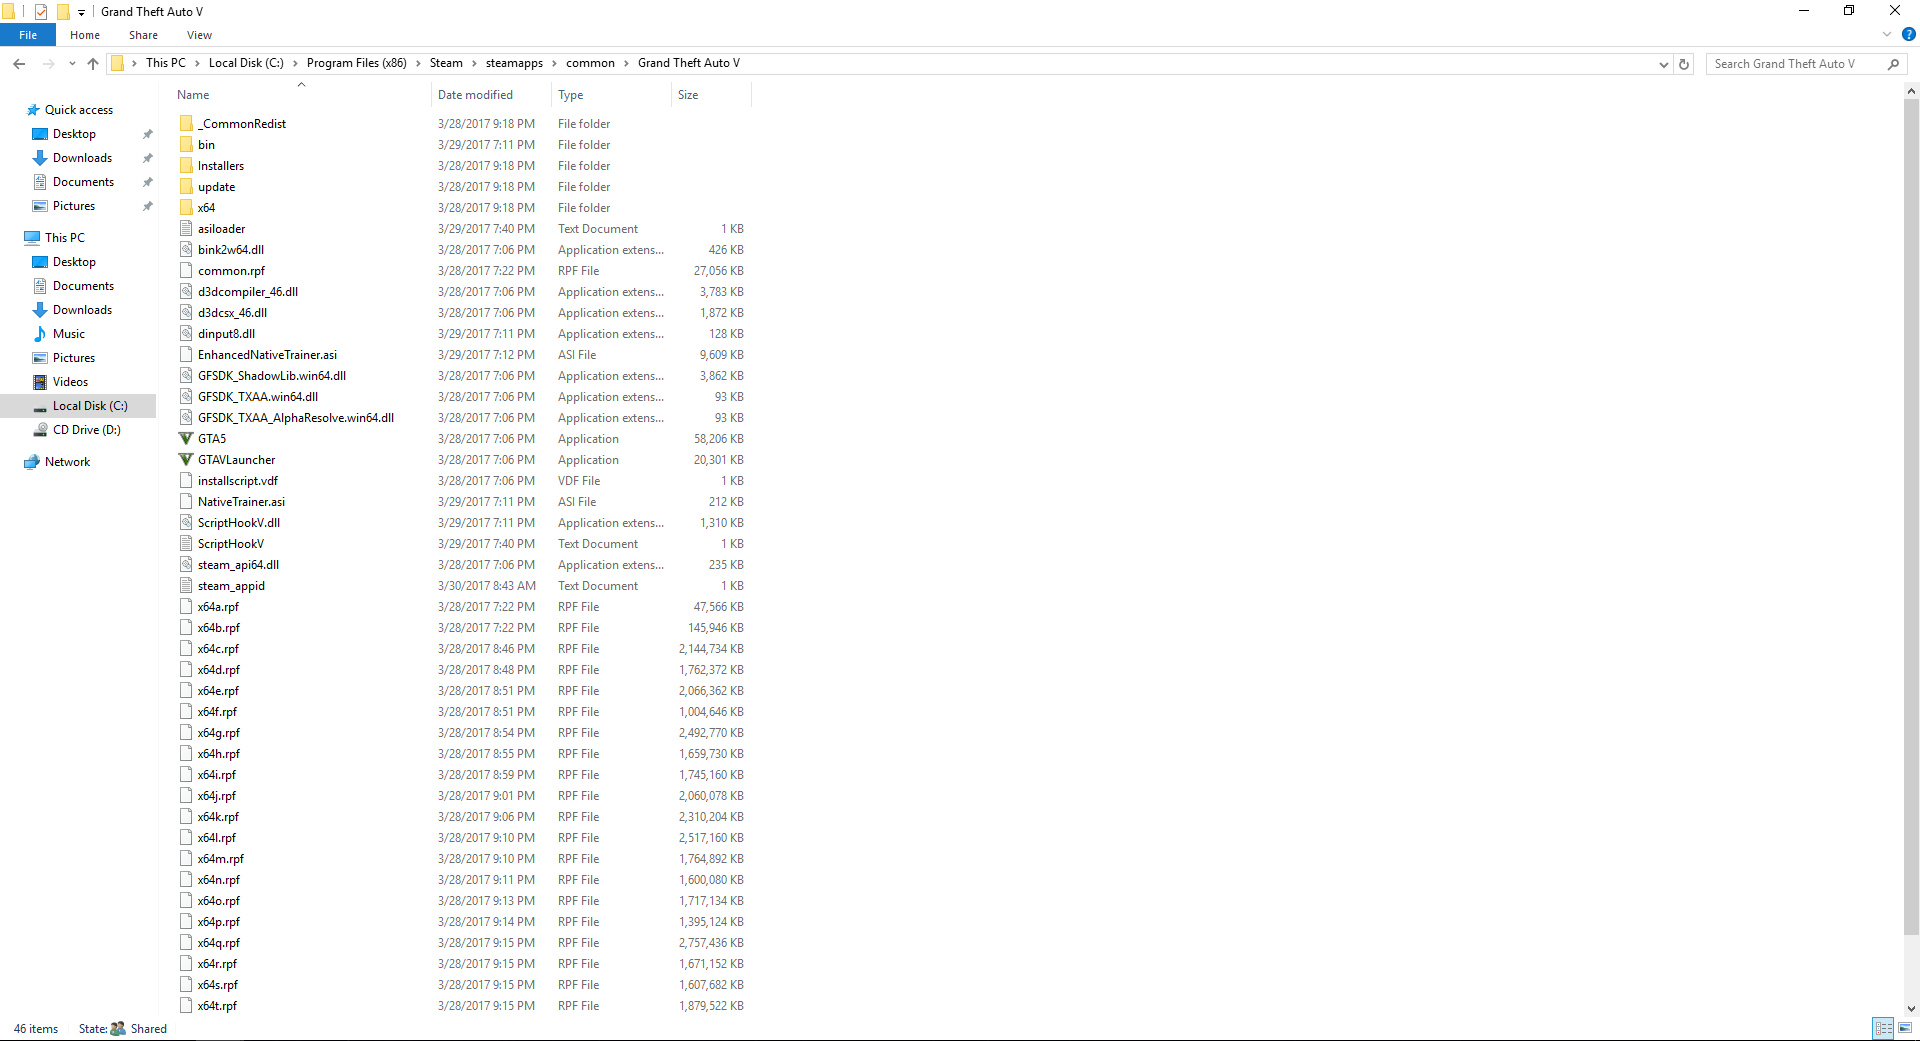Open the Home ribbon tab

(85, 35)
